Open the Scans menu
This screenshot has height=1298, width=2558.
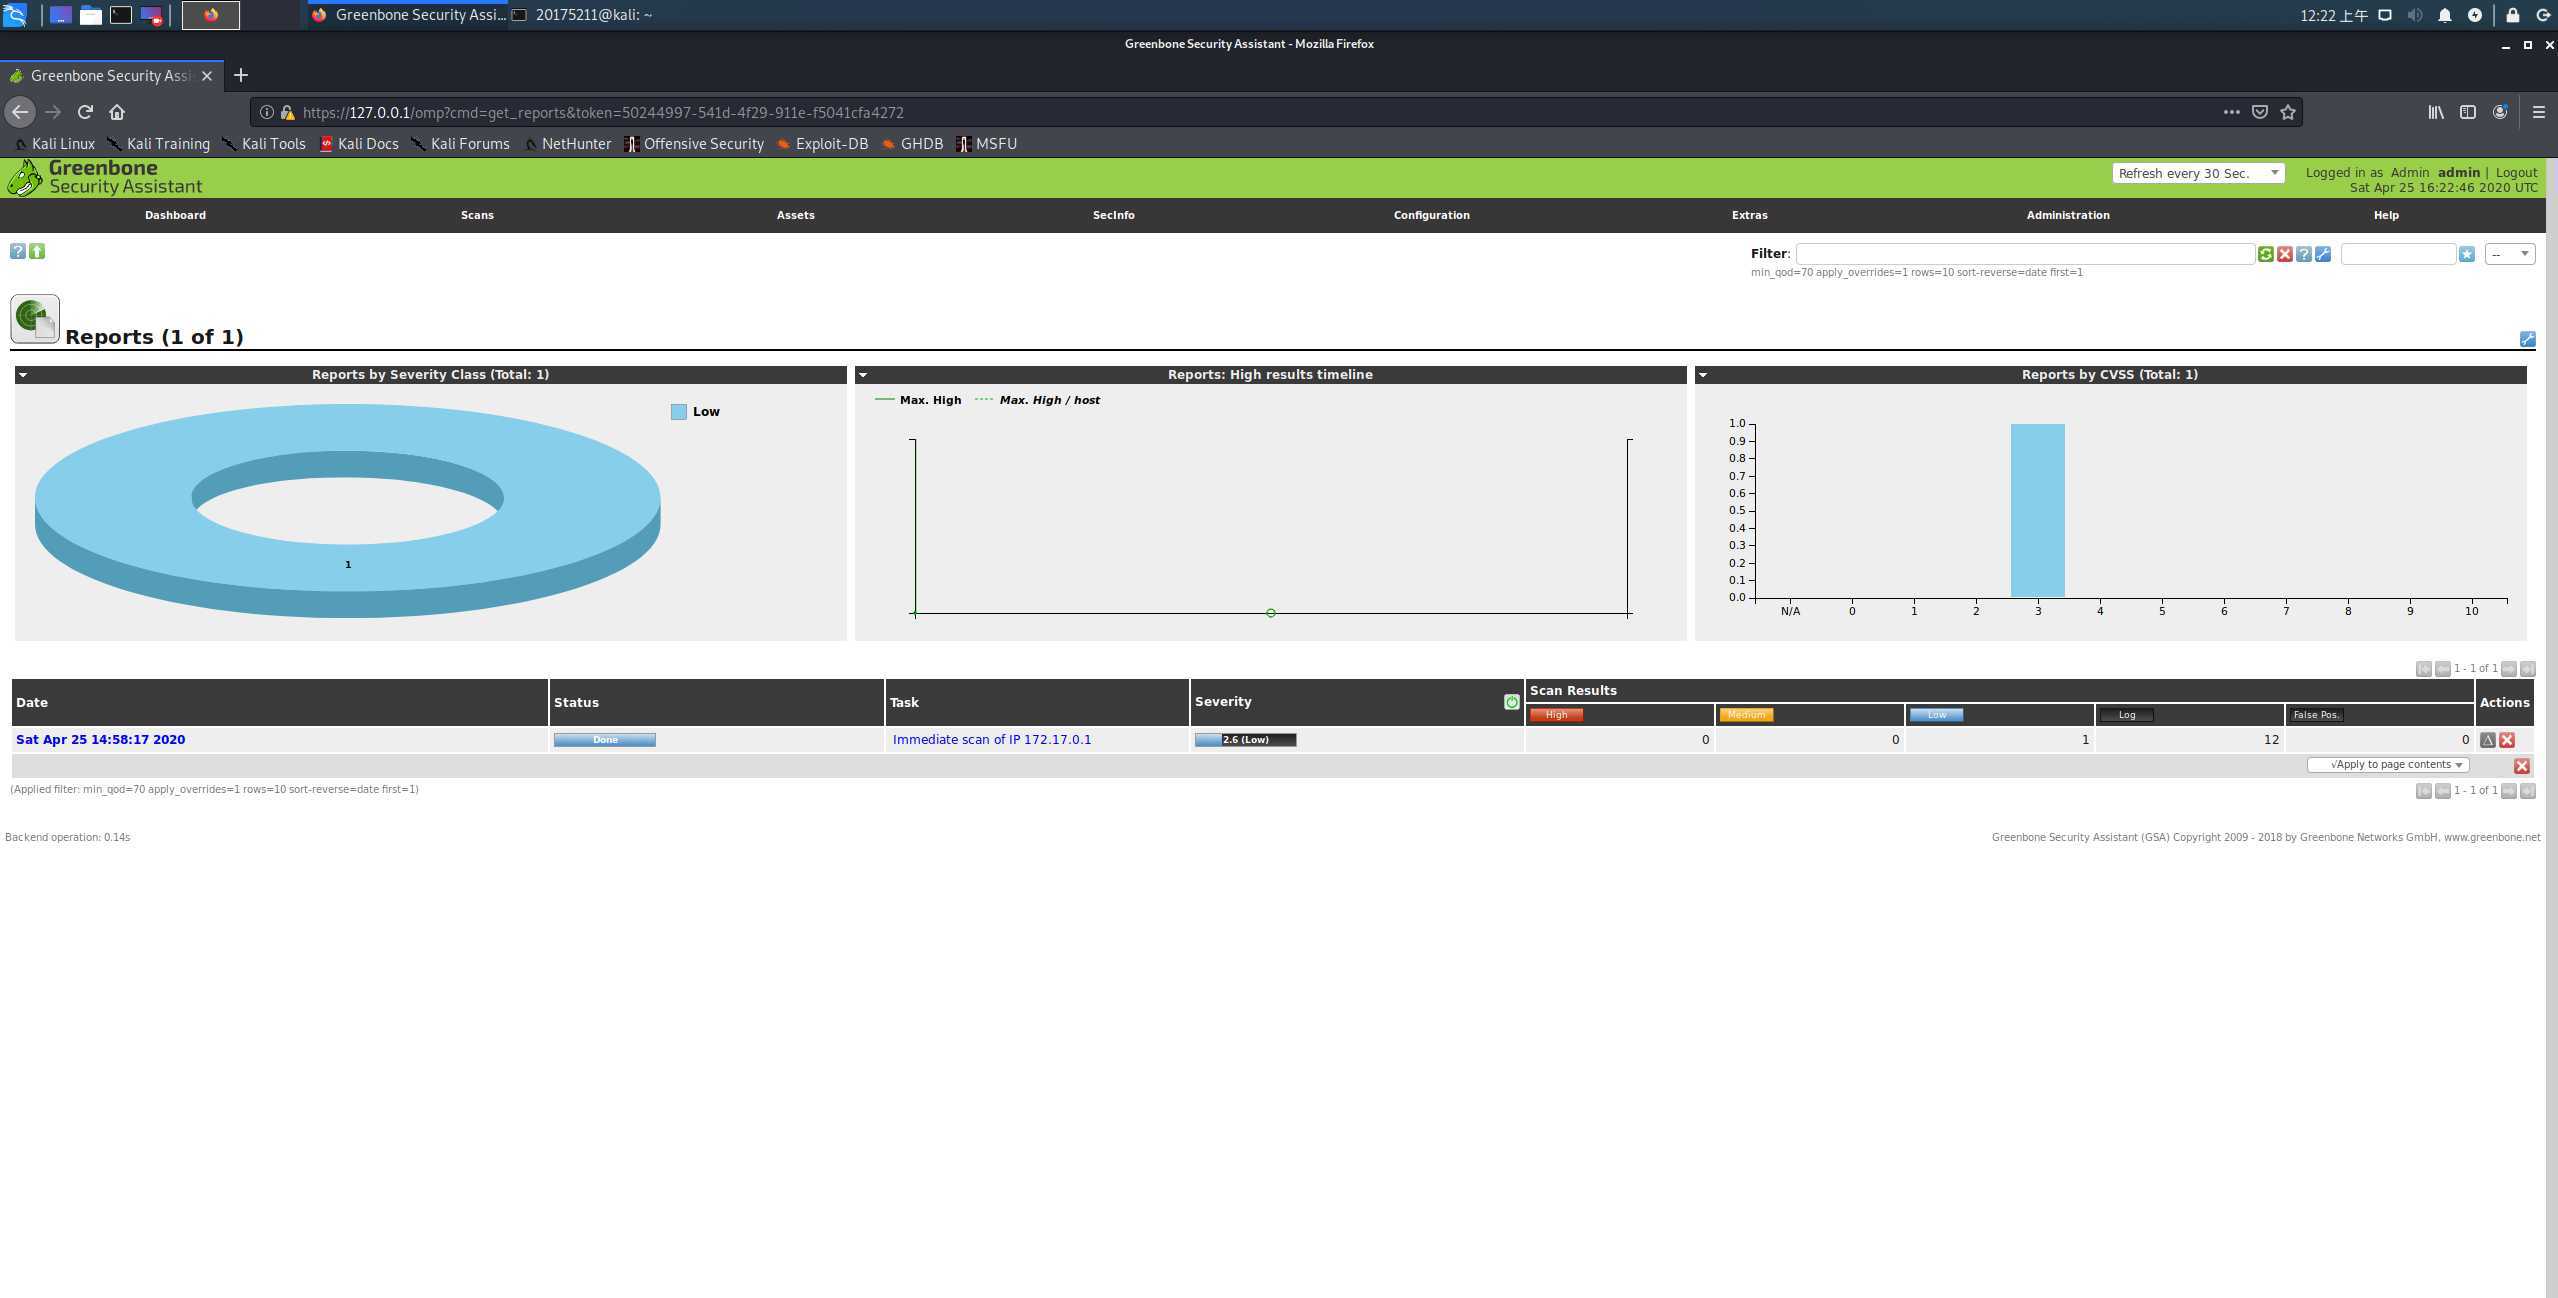[477, 215]
